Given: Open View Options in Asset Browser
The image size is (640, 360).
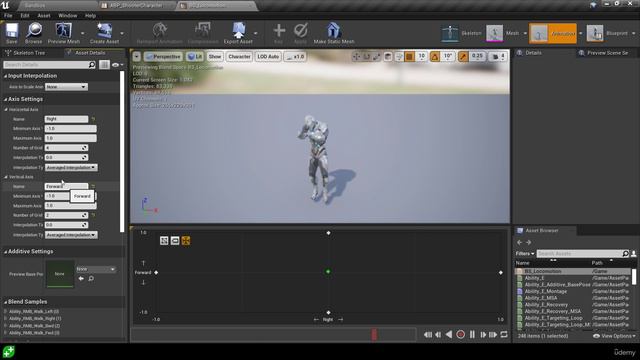Looking at the screenshot, I should pos(614,336).
